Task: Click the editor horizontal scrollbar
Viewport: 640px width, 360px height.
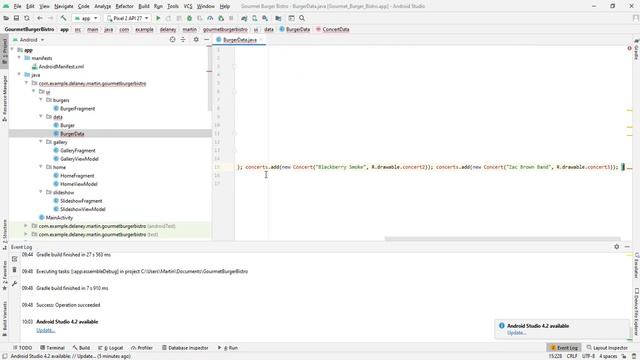Action: point(502,239)
